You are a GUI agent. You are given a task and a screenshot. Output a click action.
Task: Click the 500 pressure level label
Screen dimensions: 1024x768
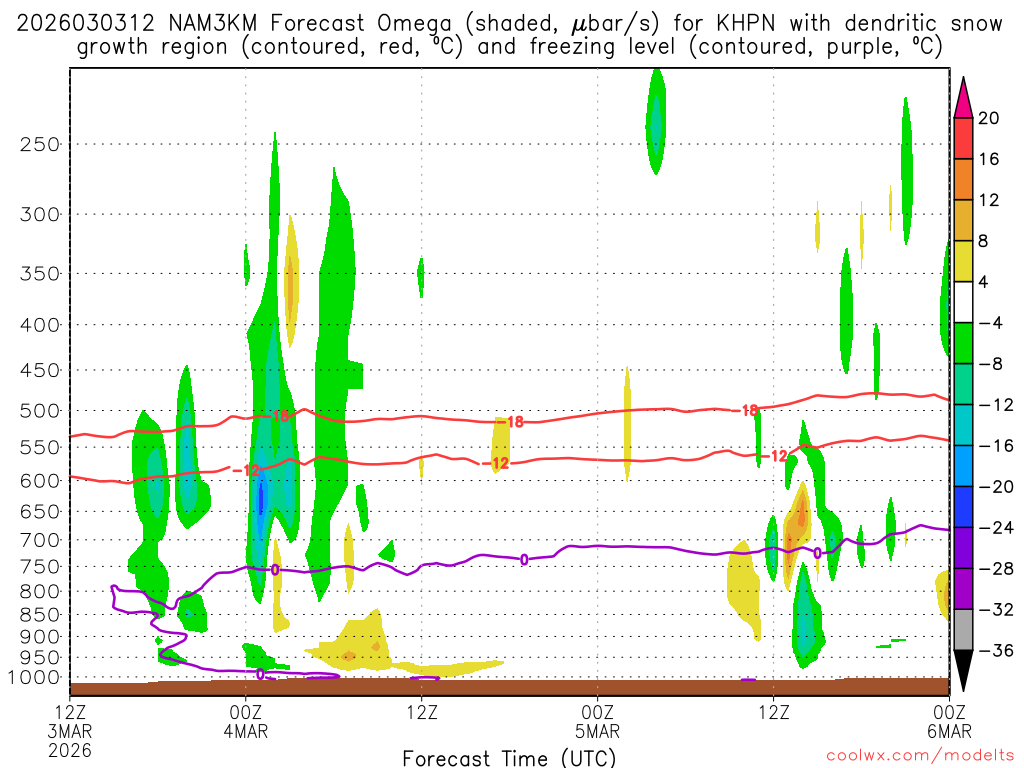(40, 411)
